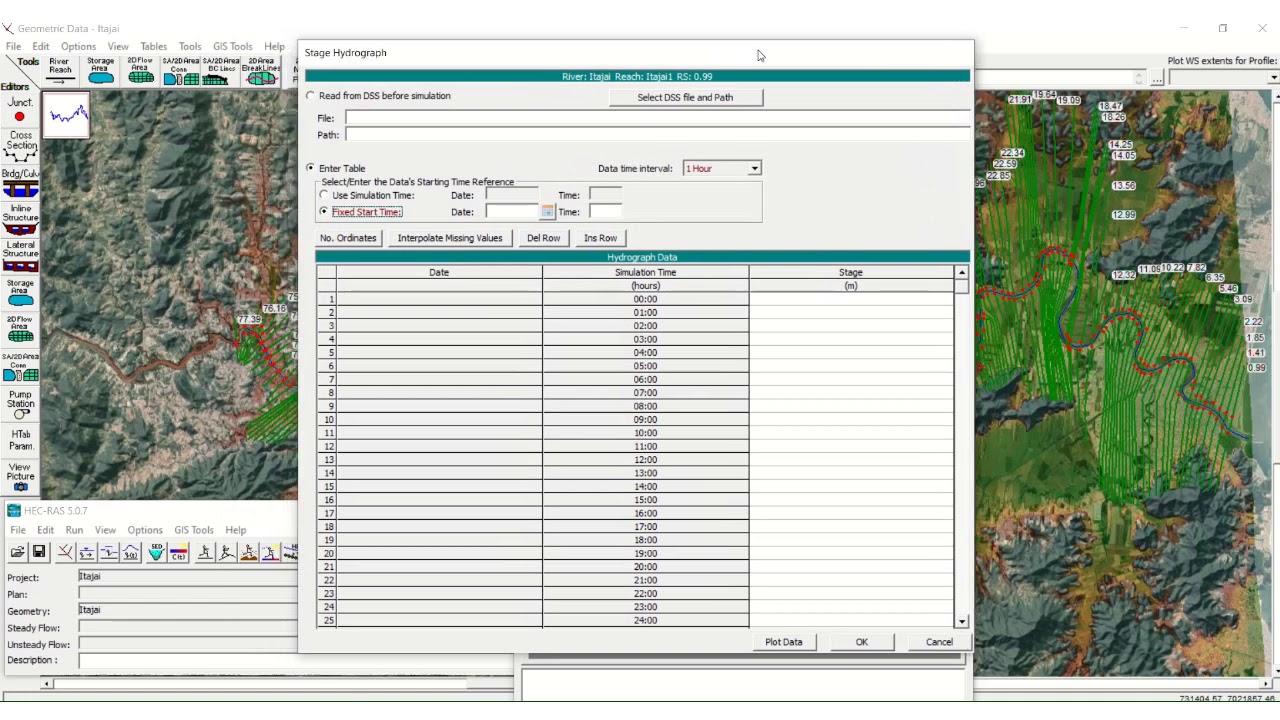Click scroll-down arrow of Hydrograph Data table
This screenshot has height=720, width=1280.
point(962,621)
